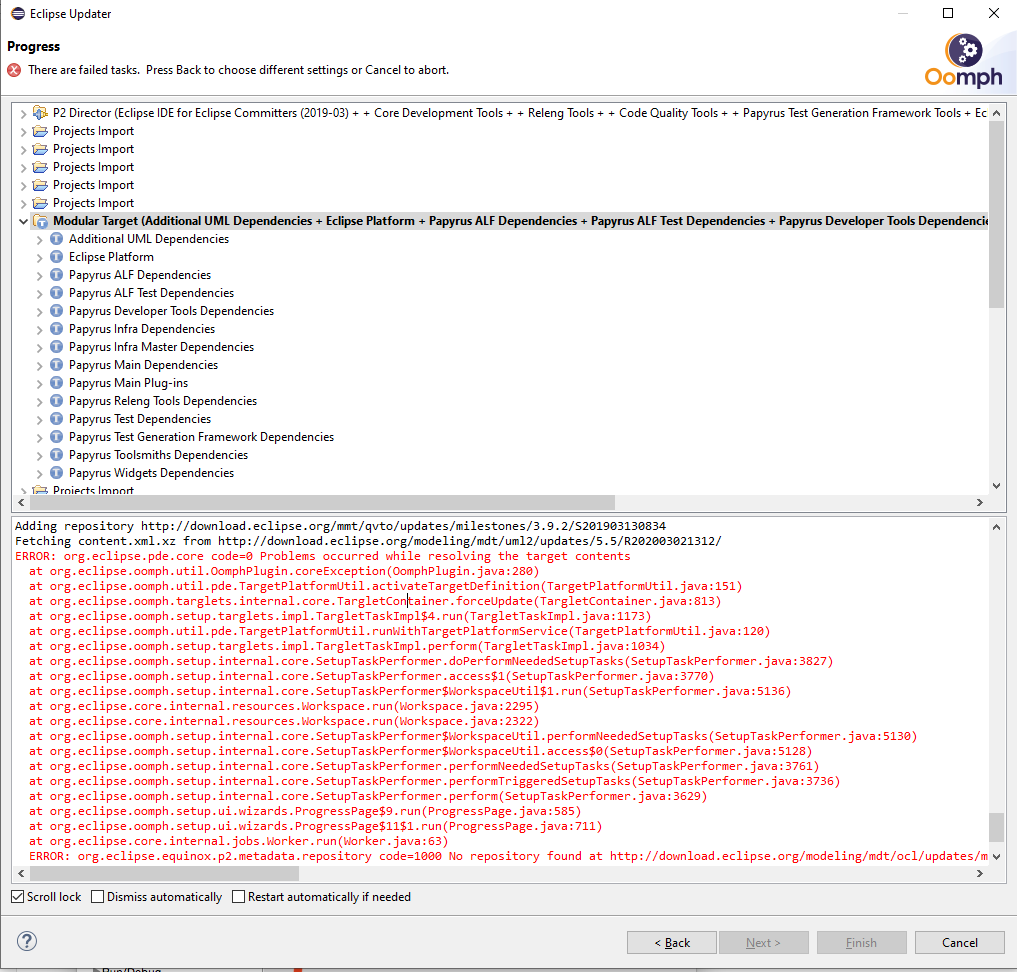Select Papyrus ALF Test Dependencies row

151,293
